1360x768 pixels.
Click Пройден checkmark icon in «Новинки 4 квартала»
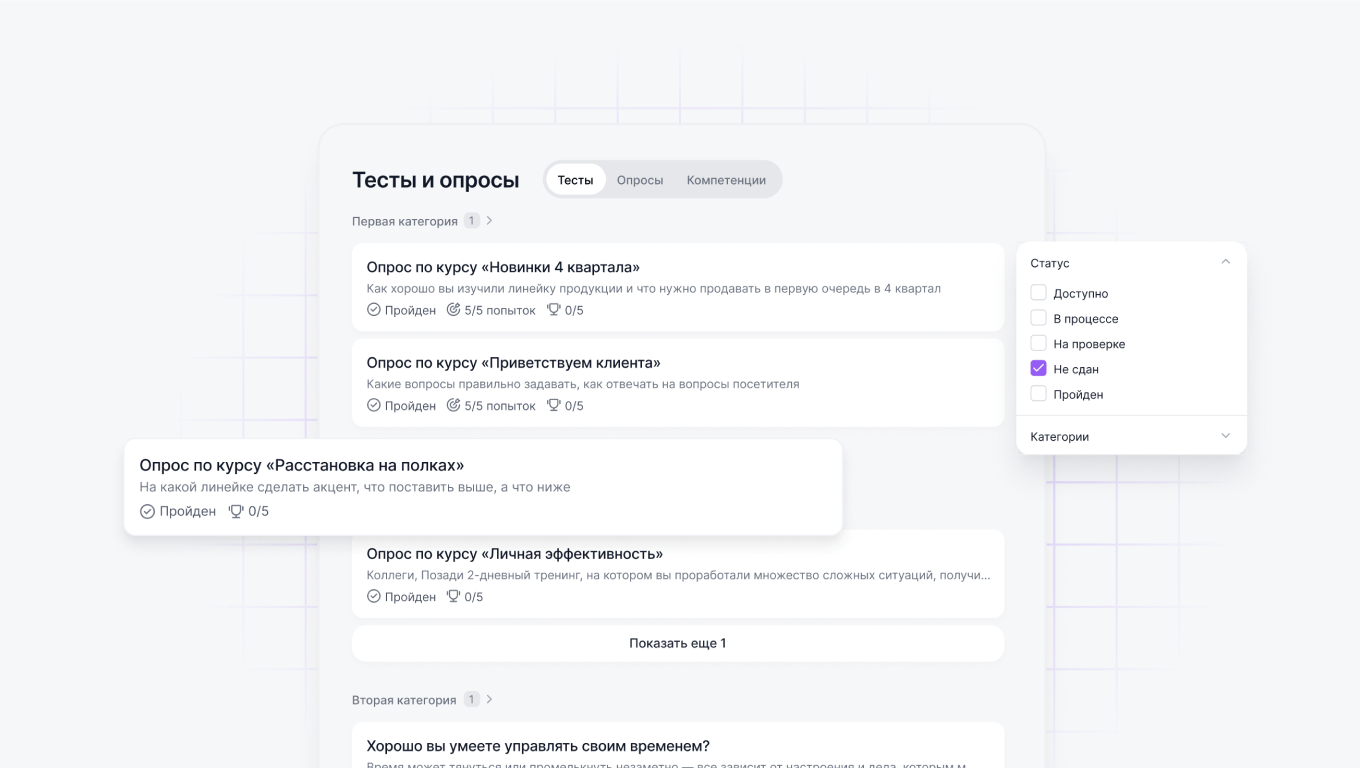pyautogui.click(x=374, y=310)
